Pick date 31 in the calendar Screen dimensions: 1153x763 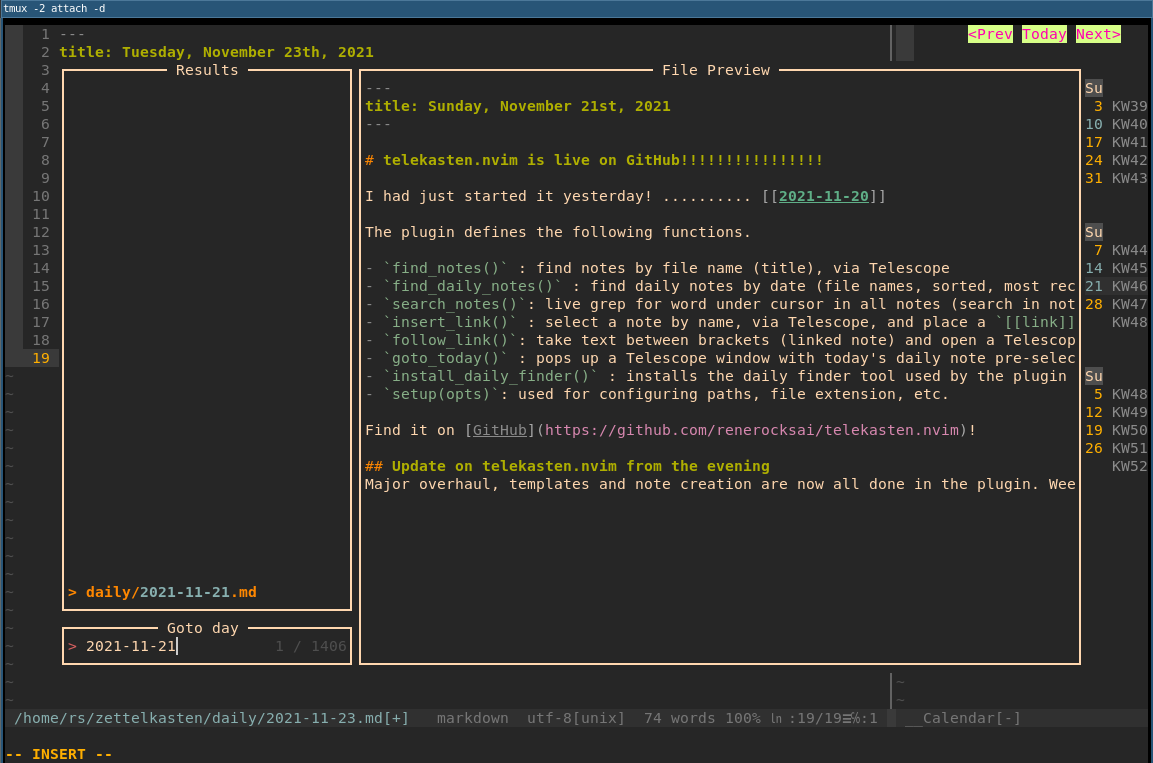1094,178
